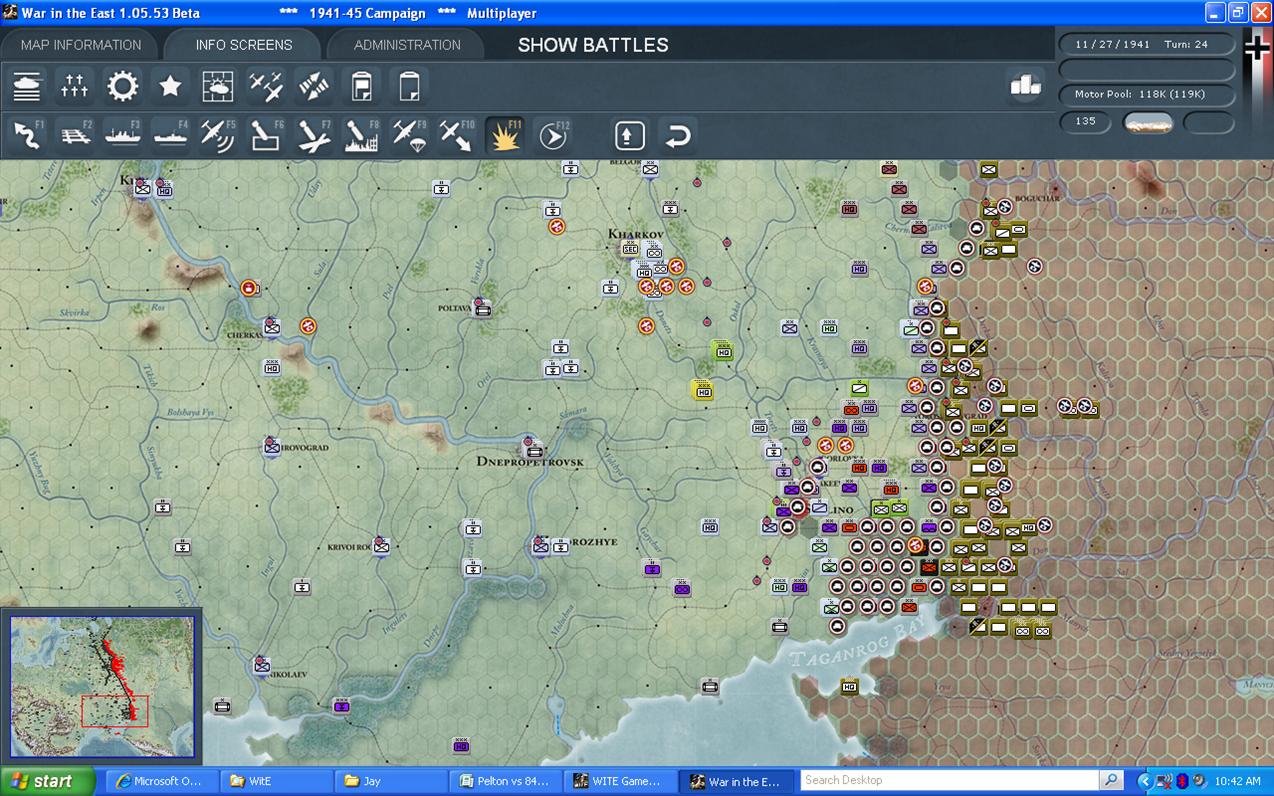This screenshot has height=796, width=1274.
Task: Switch to the Administration tab
Action: (407, 45)
